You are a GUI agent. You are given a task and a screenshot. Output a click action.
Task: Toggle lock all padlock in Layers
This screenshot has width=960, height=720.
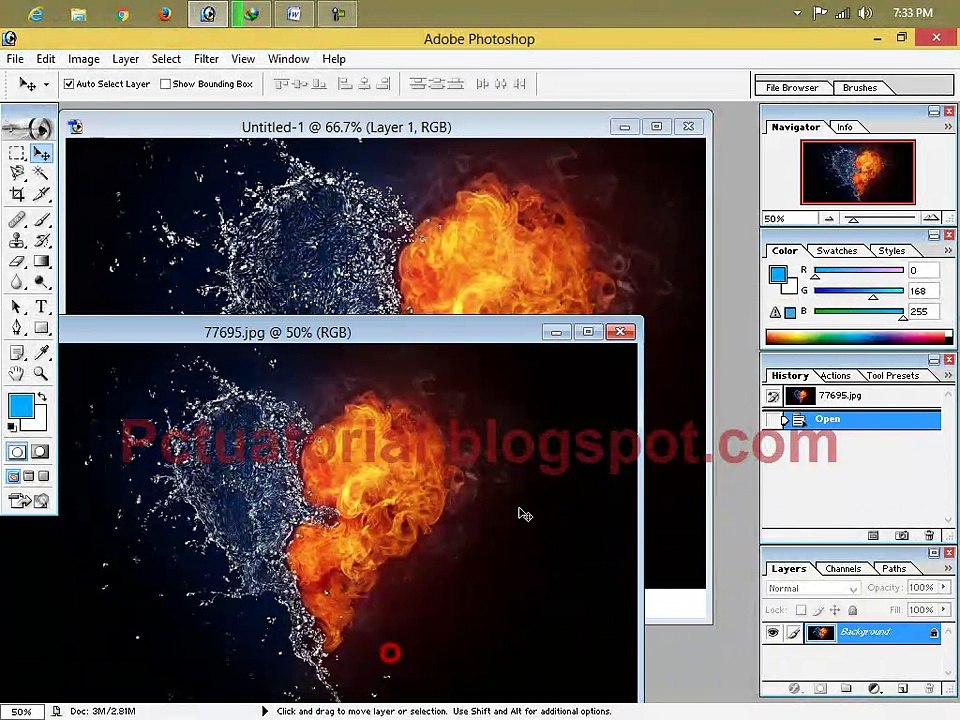[x=852, y=610]
